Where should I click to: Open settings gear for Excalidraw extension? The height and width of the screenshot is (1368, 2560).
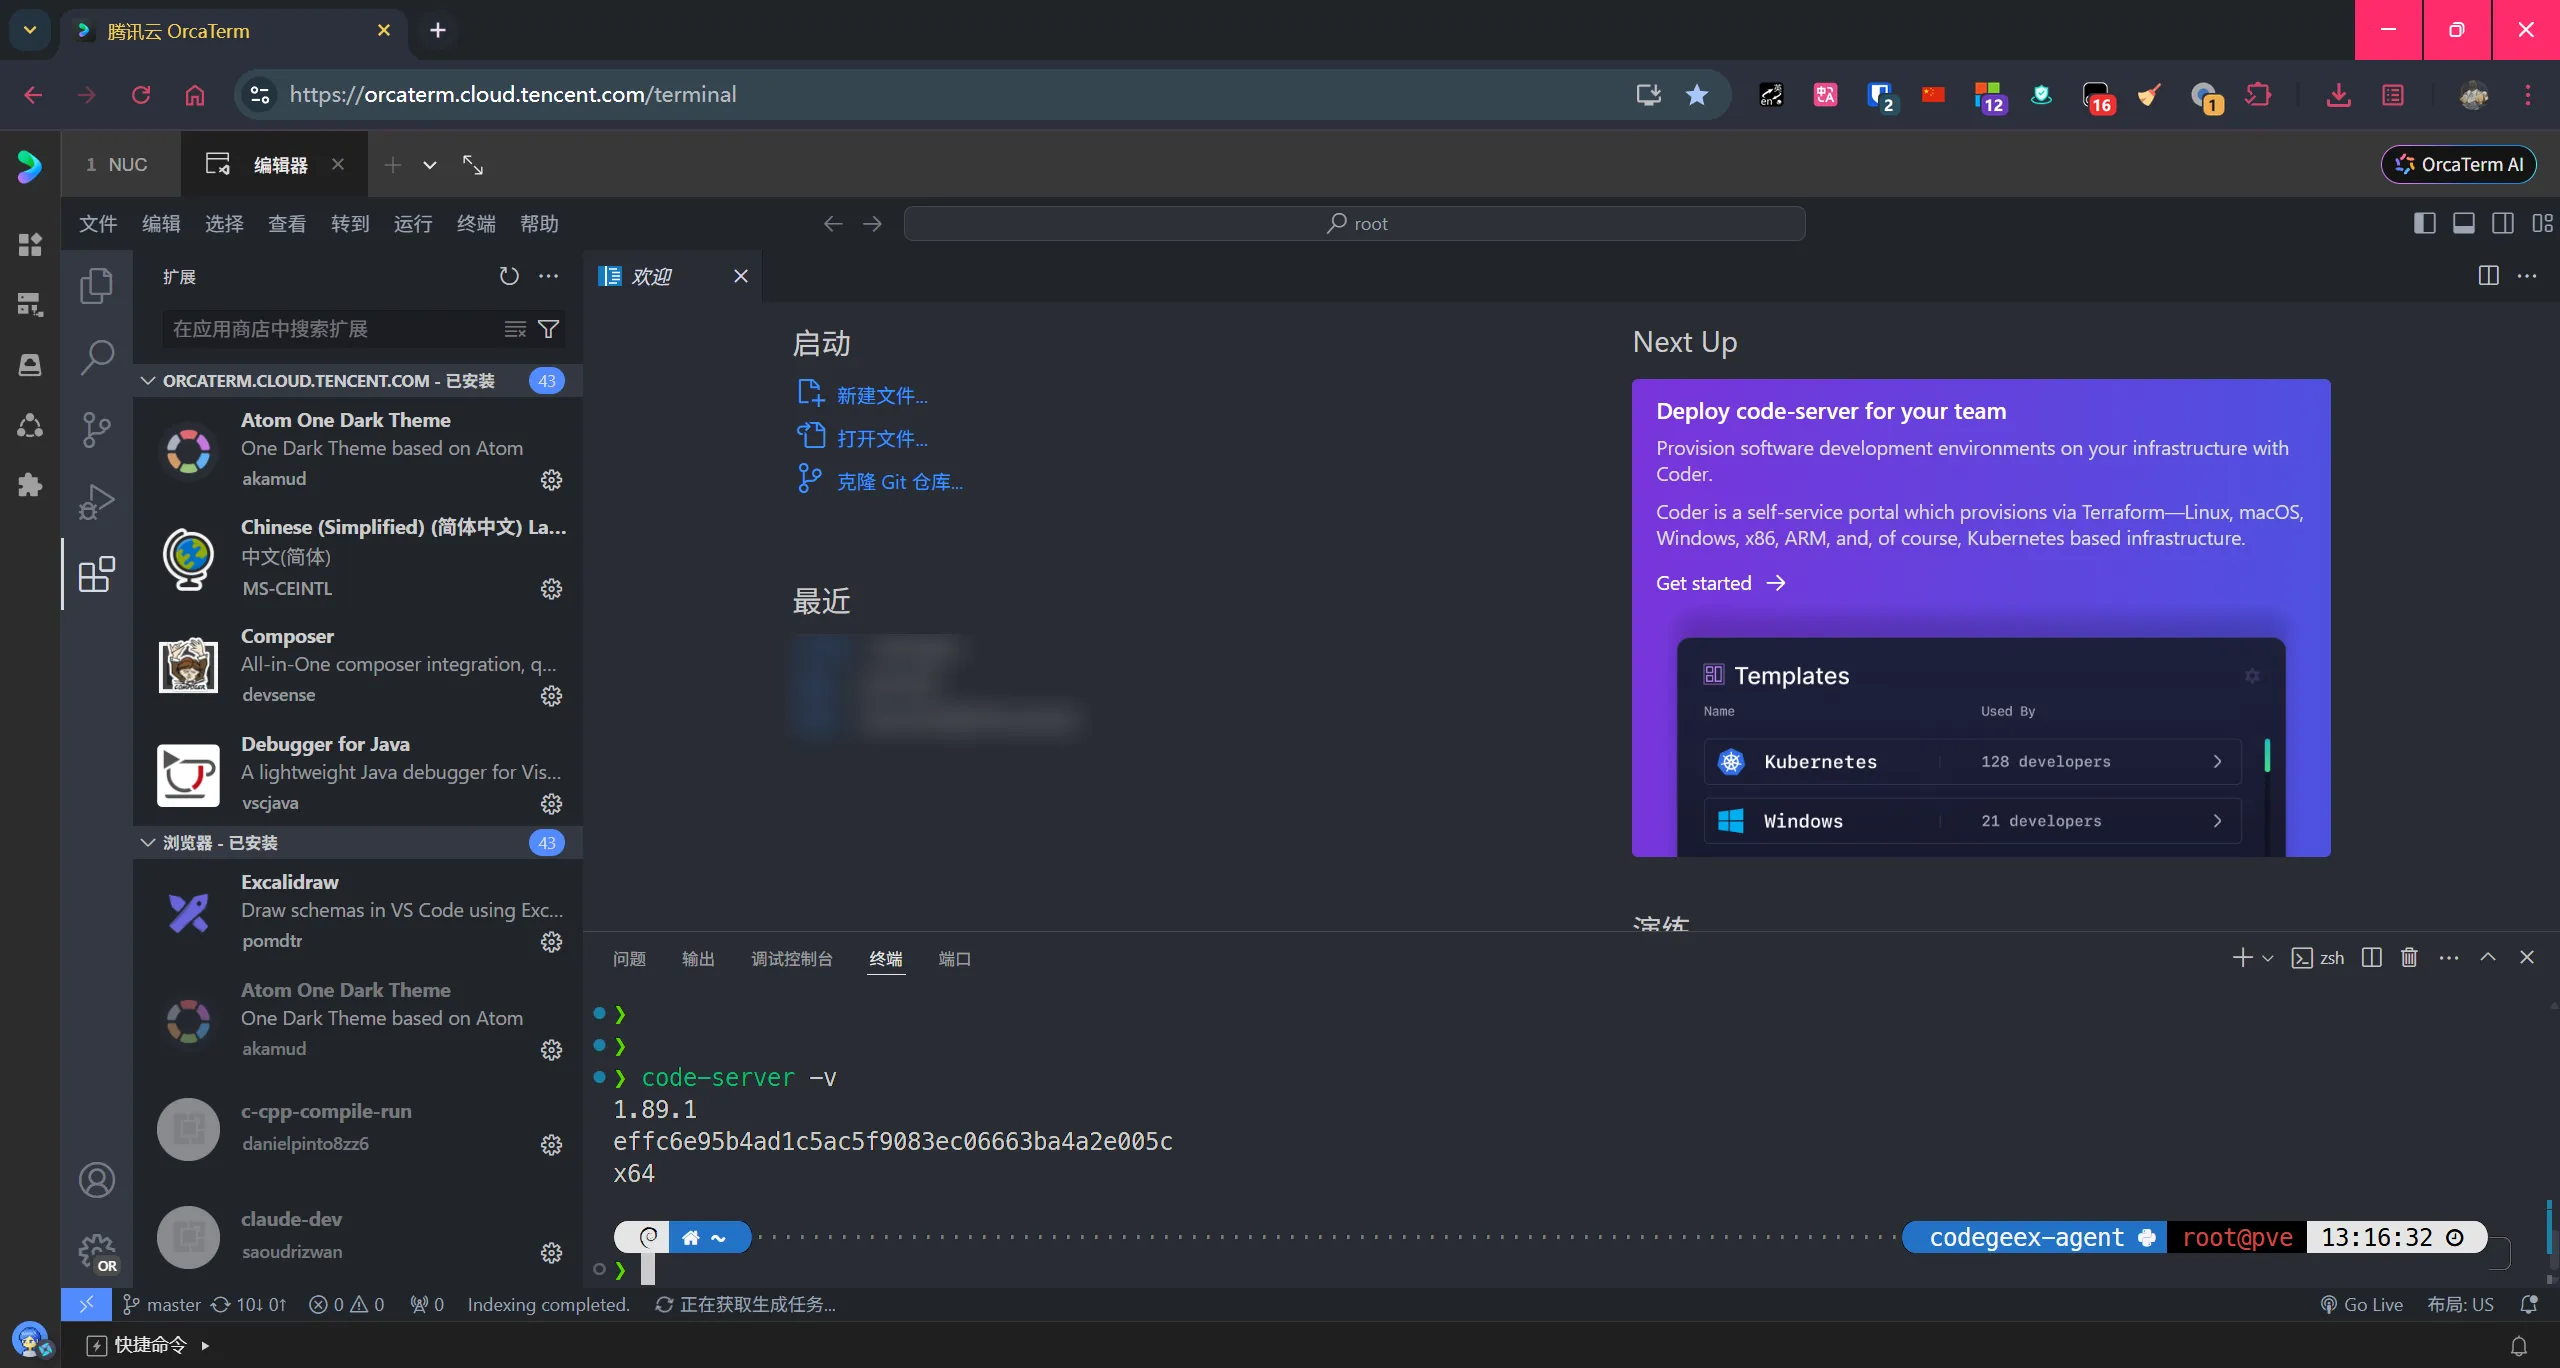[551, 942]
